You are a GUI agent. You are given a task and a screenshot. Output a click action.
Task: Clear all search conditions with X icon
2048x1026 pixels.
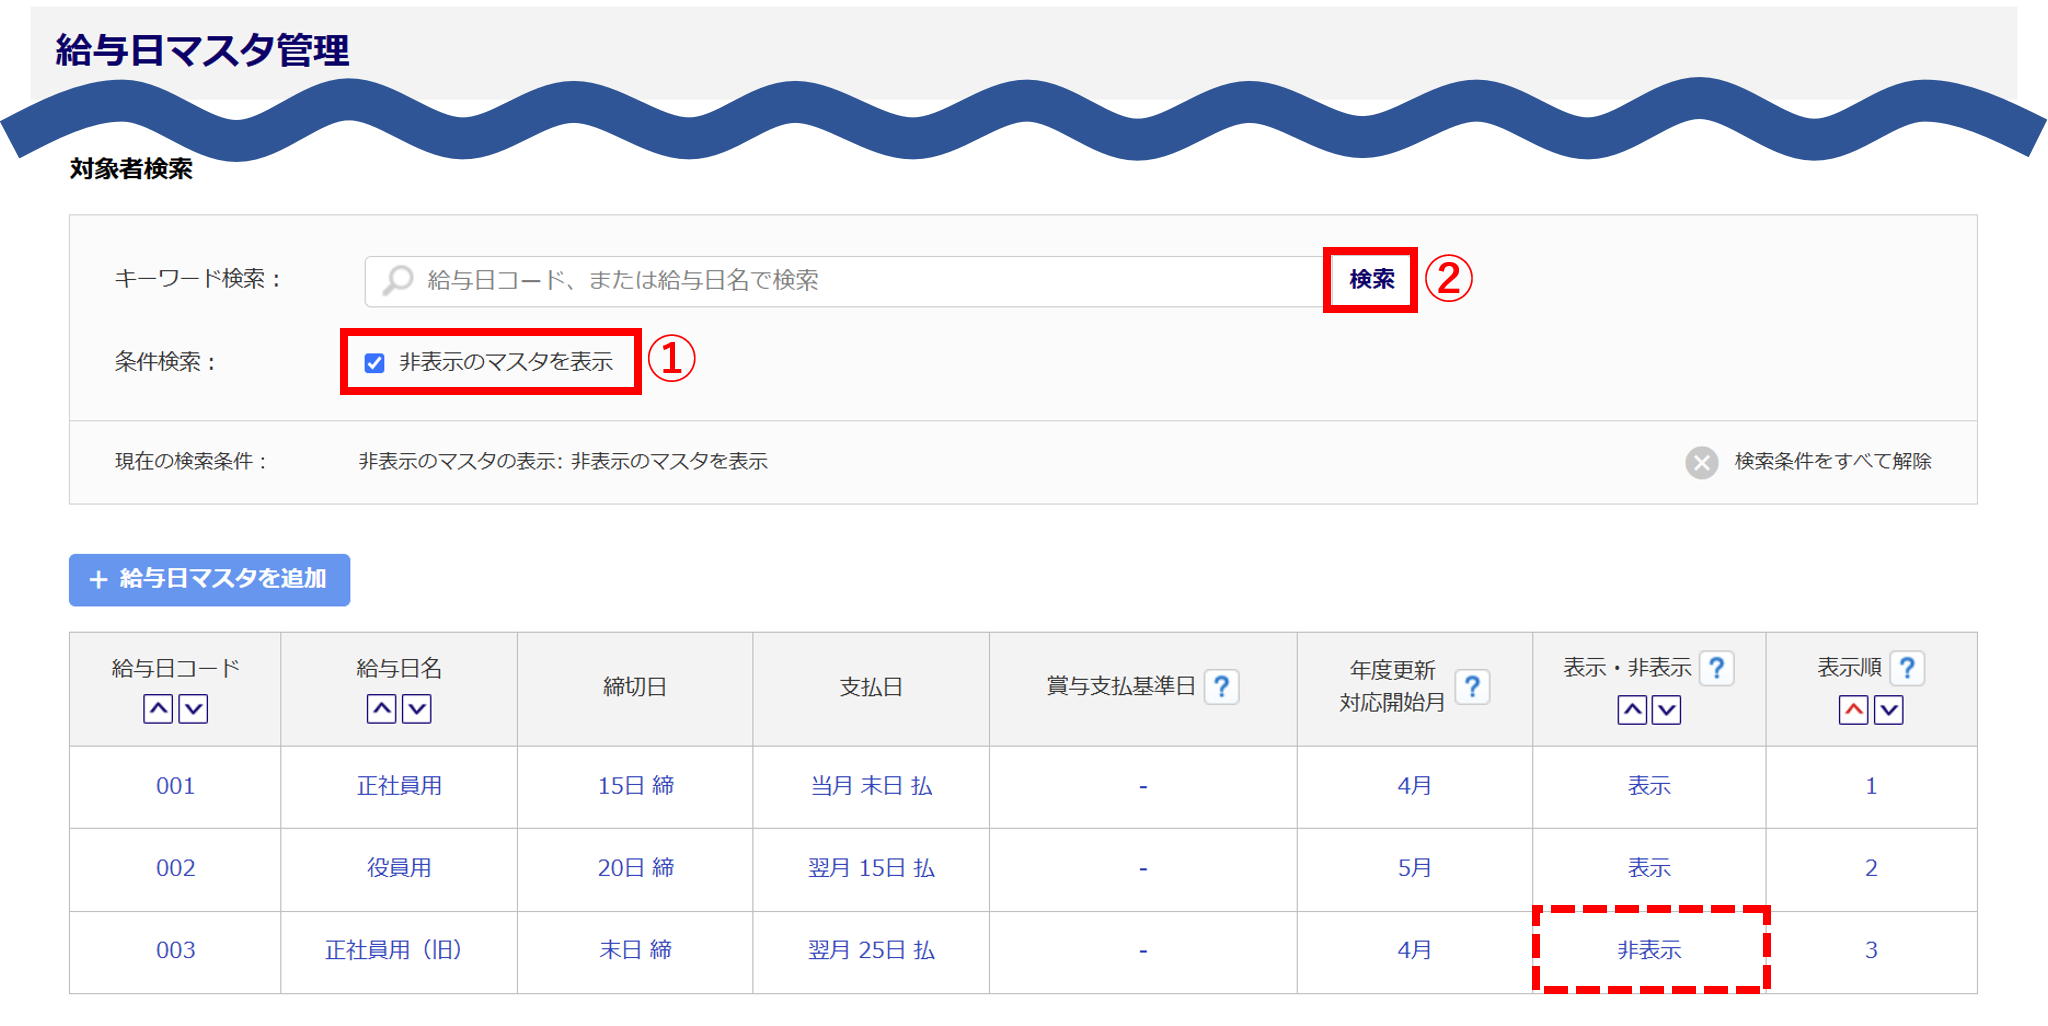(1701, 462)
